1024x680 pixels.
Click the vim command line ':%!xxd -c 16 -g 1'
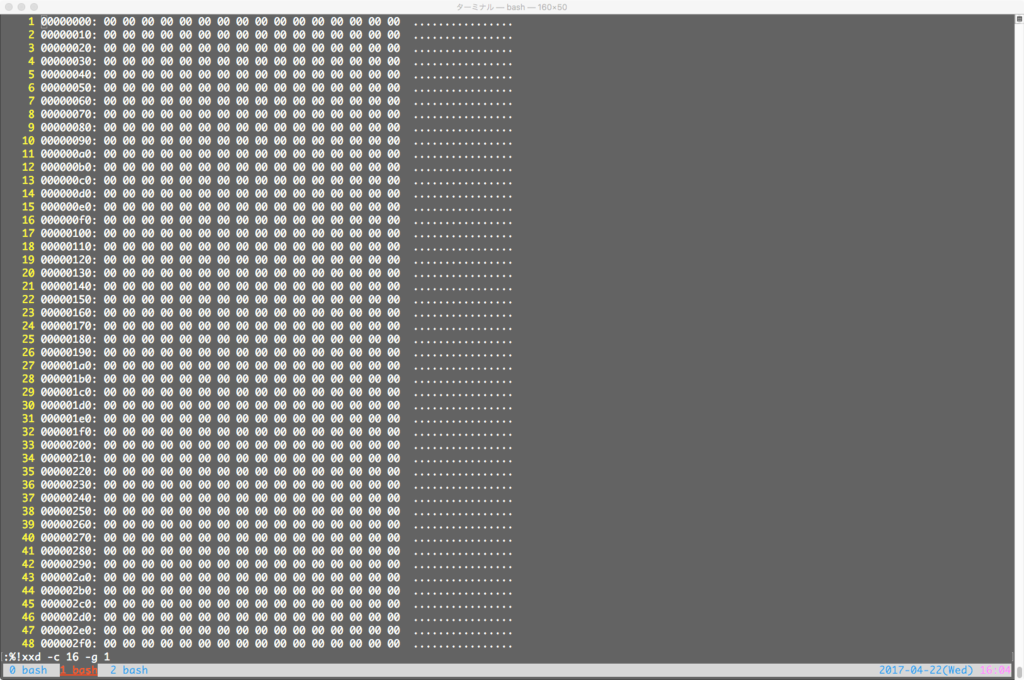[57, 656]
